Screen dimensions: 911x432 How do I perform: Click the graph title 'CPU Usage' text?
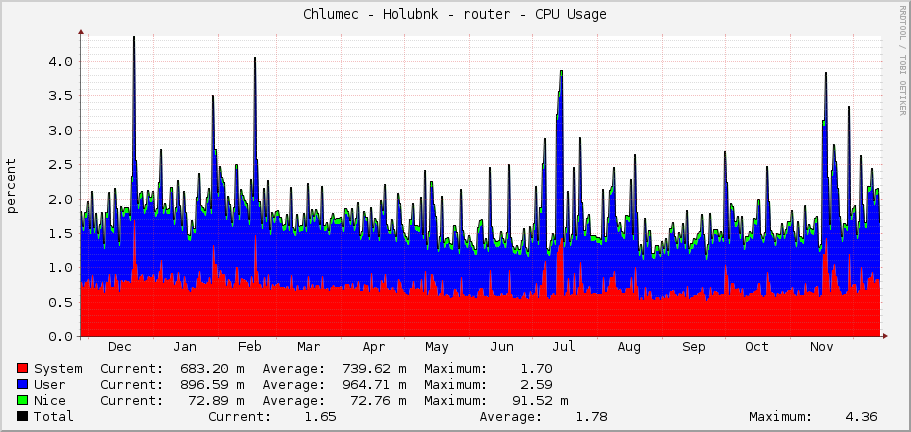[x=570, y=14]
